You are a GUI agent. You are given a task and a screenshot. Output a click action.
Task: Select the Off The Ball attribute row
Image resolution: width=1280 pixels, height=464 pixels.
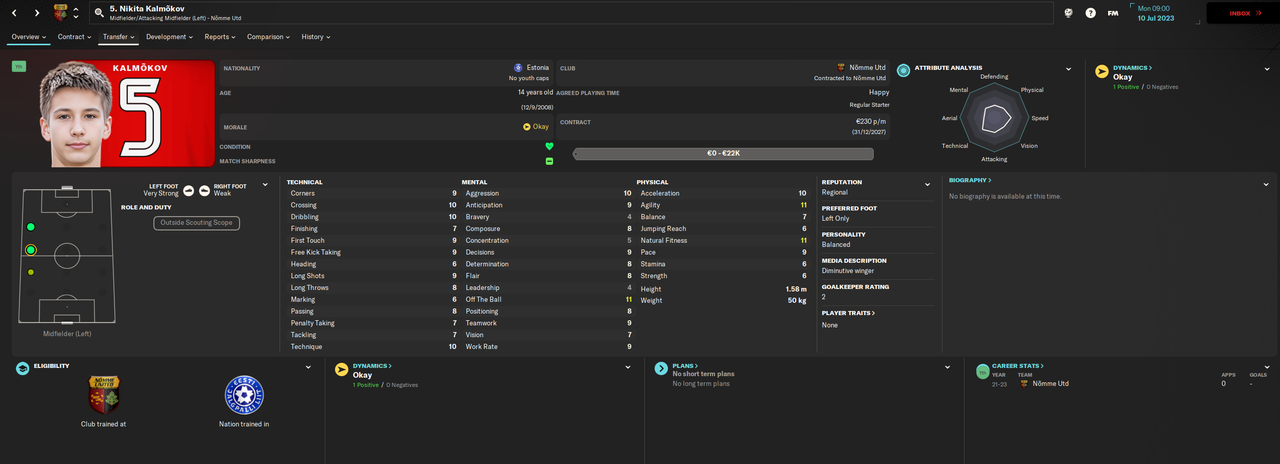coord(548,299)
